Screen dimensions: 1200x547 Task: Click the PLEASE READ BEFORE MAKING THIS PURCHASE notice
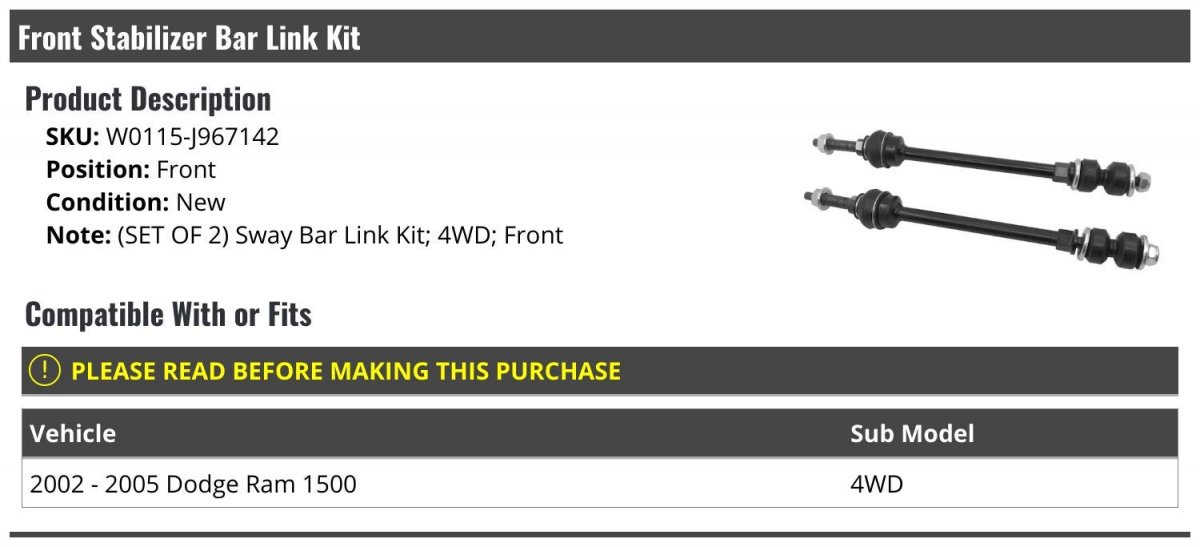point(346,371)
